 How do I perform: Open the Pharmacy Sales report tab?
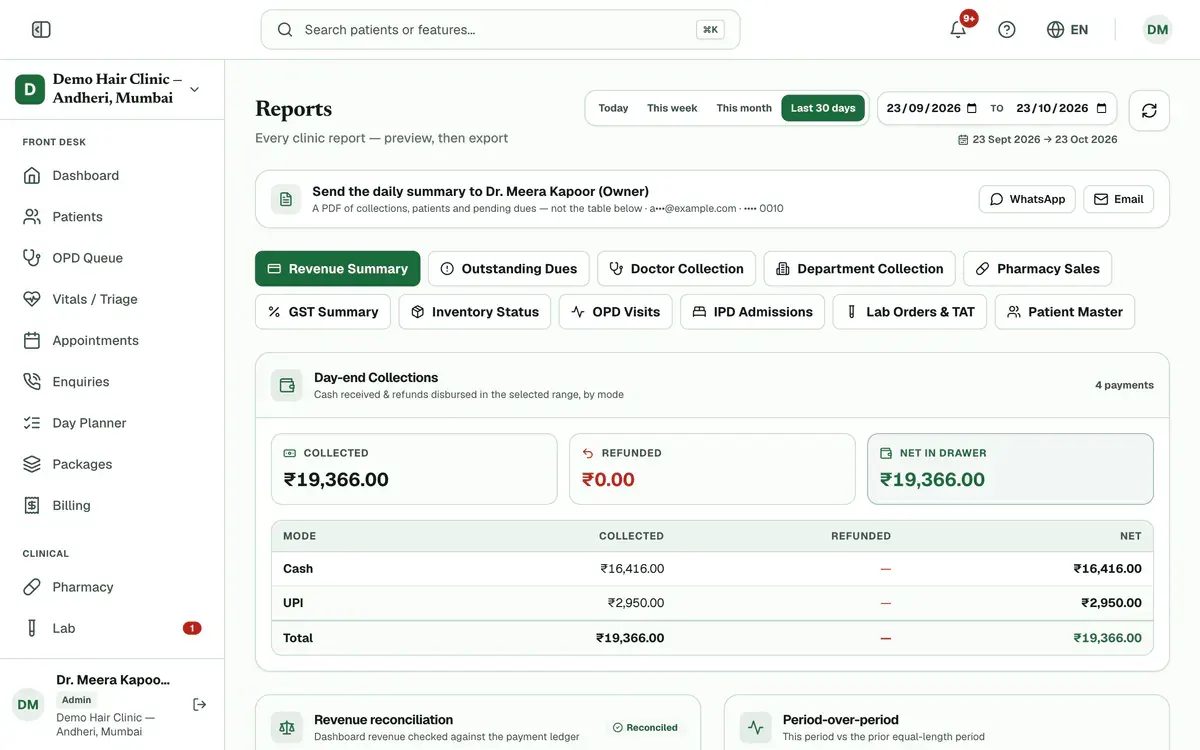coord(1037,269)
